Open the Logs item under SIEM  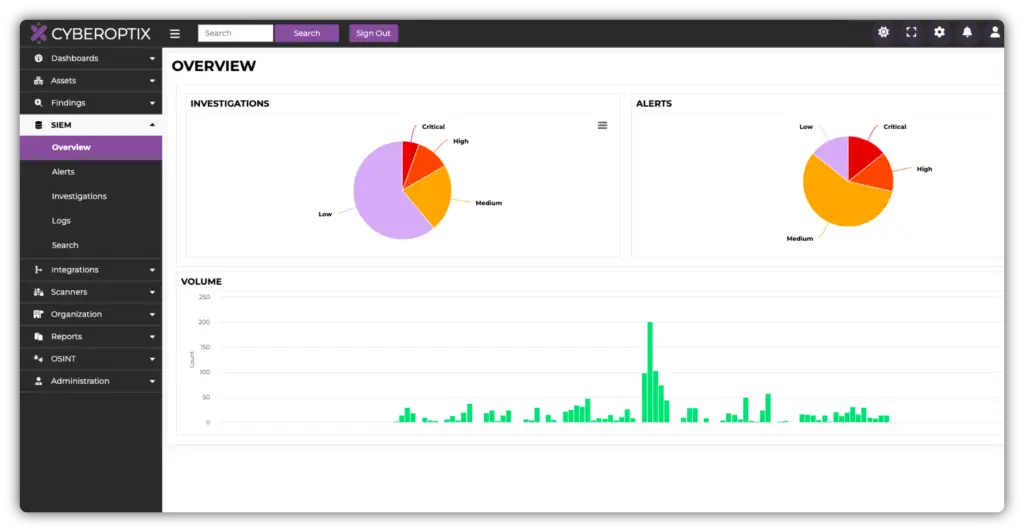[61, 221]
